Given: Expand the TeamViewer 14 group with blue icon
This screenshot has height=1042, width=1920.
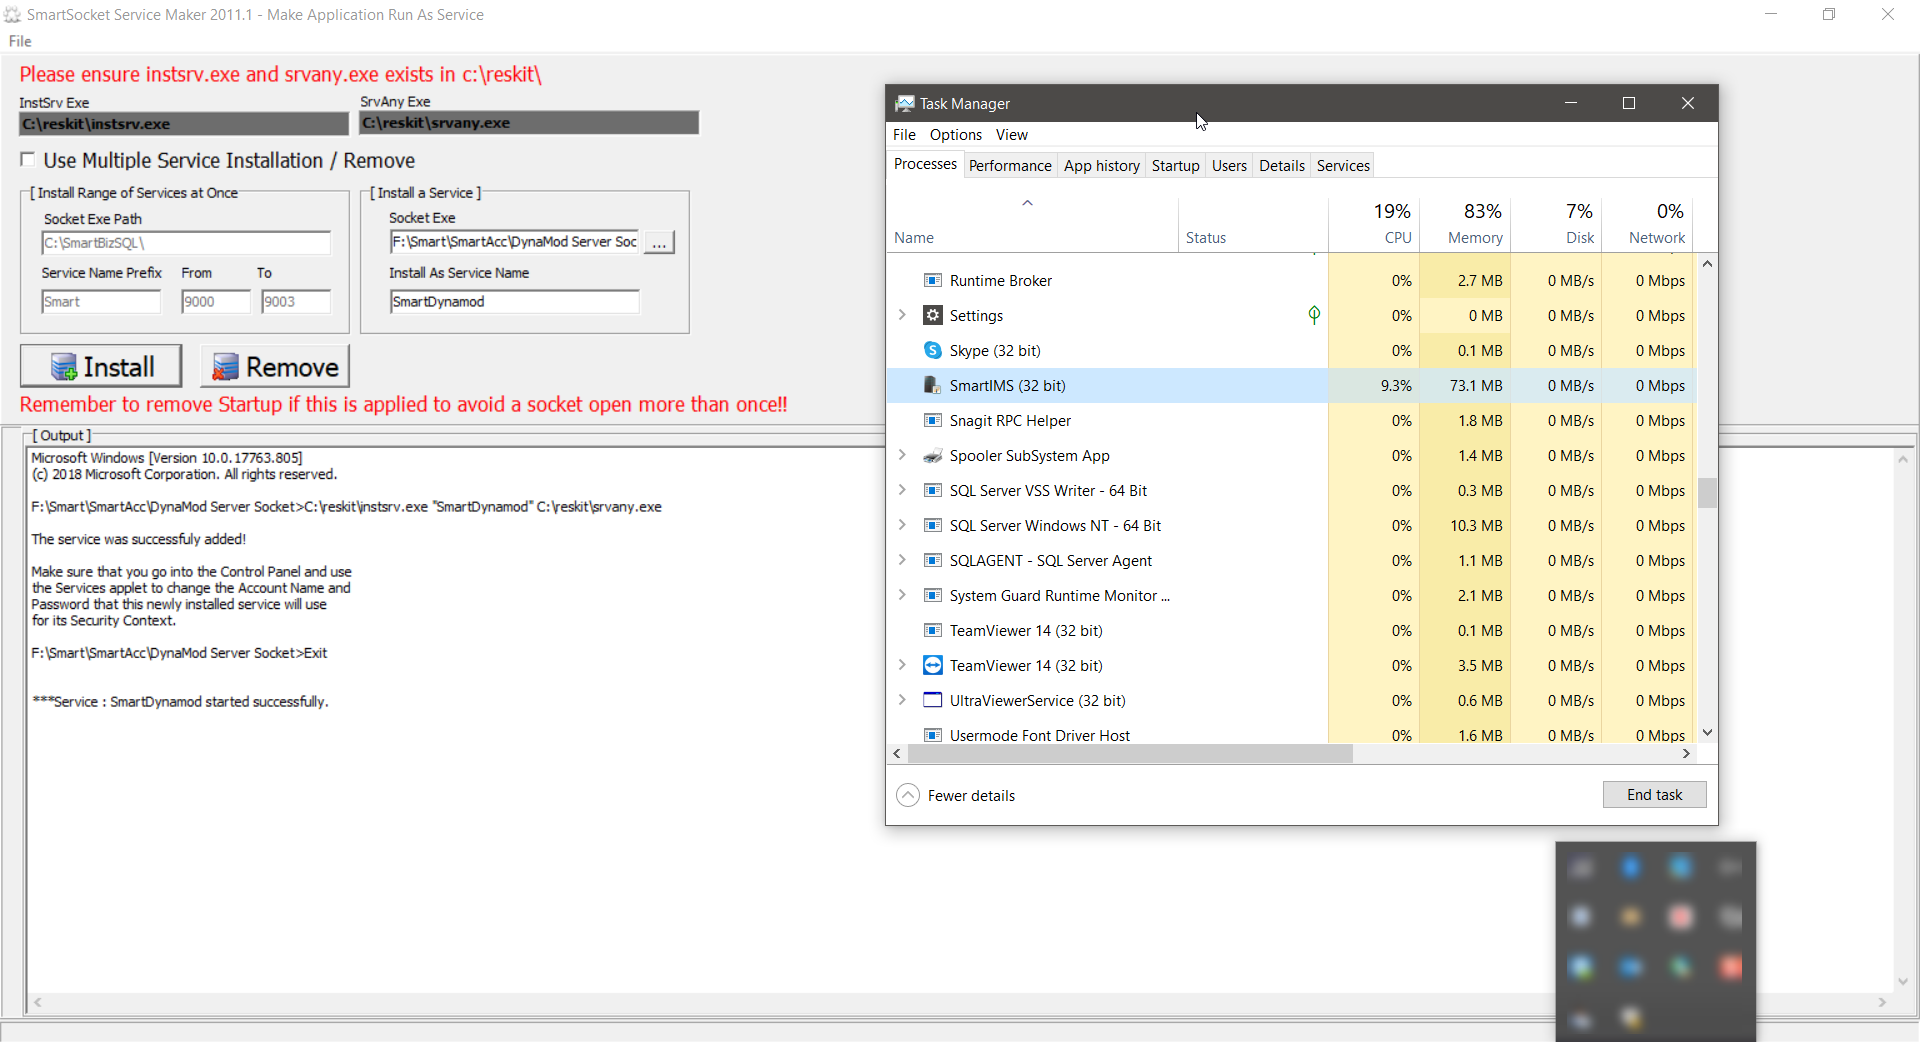Looking at the screenshot, I should click(902, 665).
